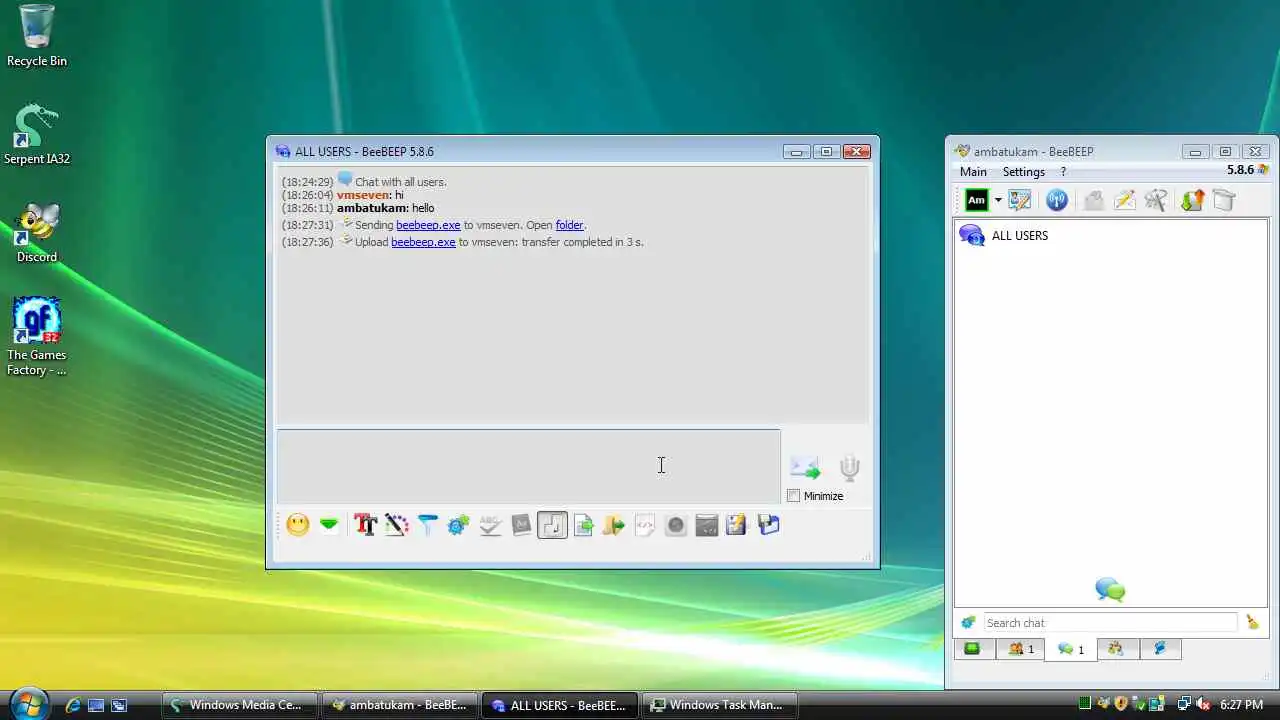1280x720 pixels.
Task: Select ALL USERS chat in the list
Action: [x=1110, y=236]
